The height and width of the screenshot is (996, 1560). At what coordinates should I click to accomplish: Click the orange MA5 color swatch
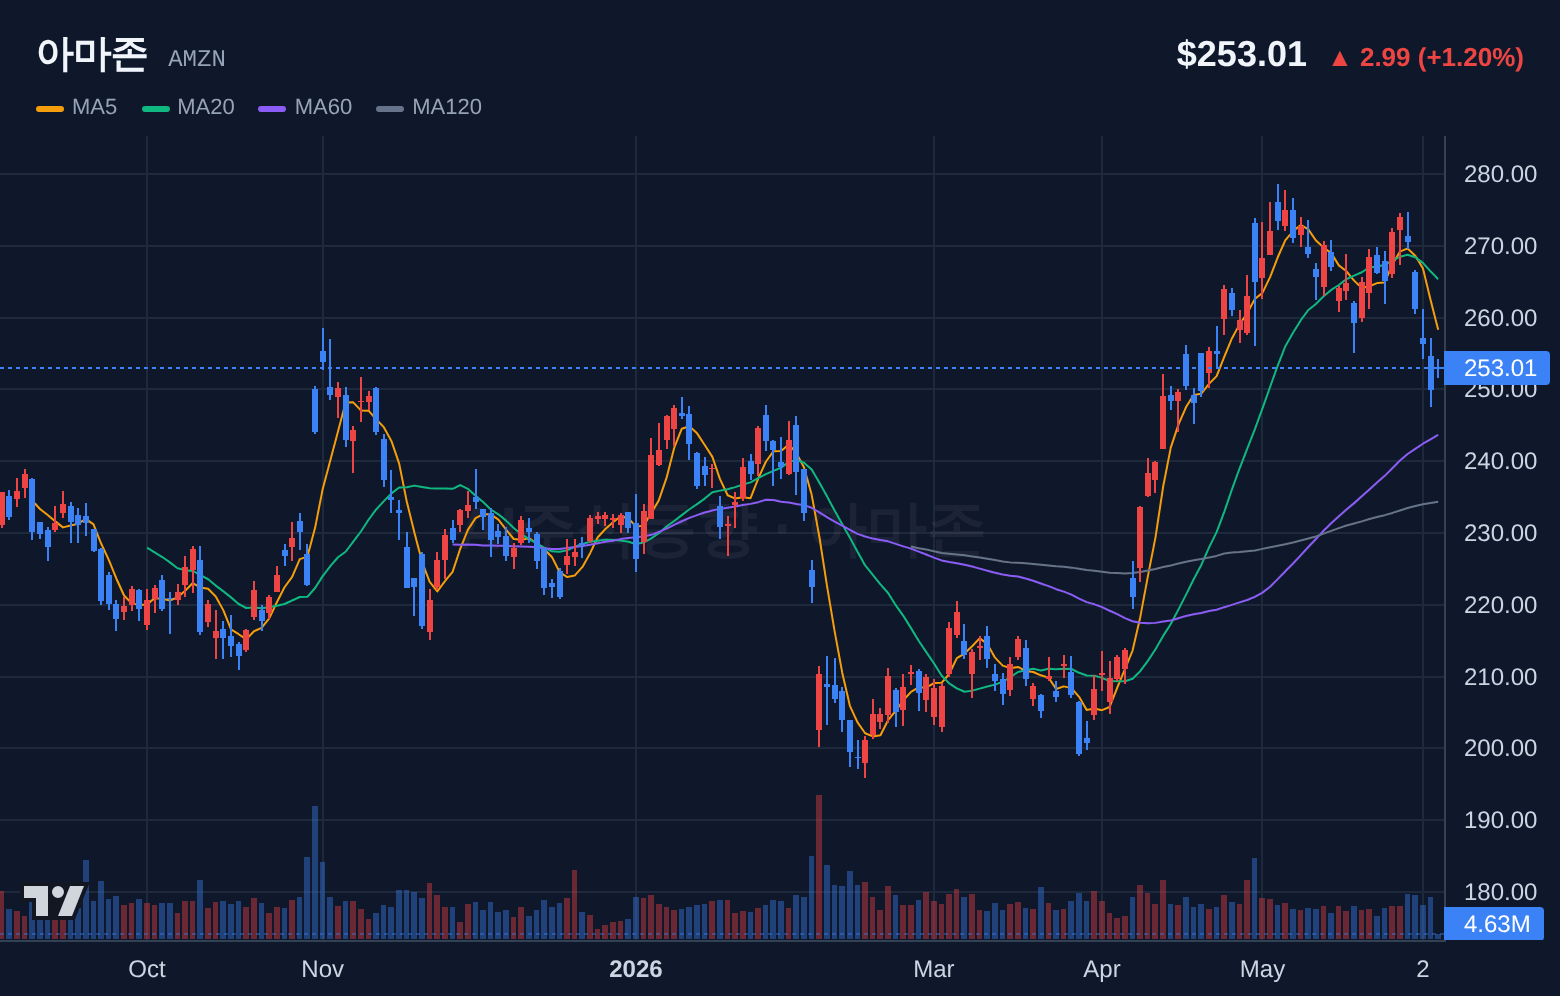(50, 108)
